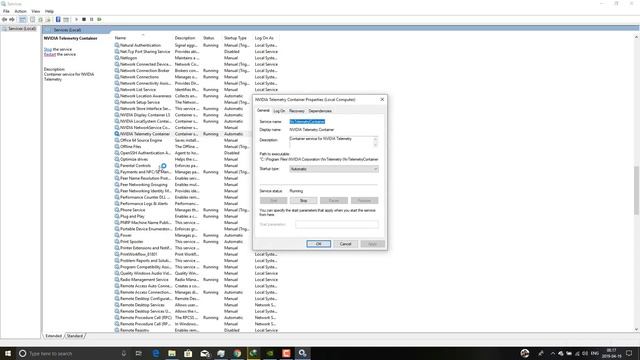Viewport: 640px width, 360px height.
Task: Click the Restart Service toolbar icon
Action: coord(99,20)
